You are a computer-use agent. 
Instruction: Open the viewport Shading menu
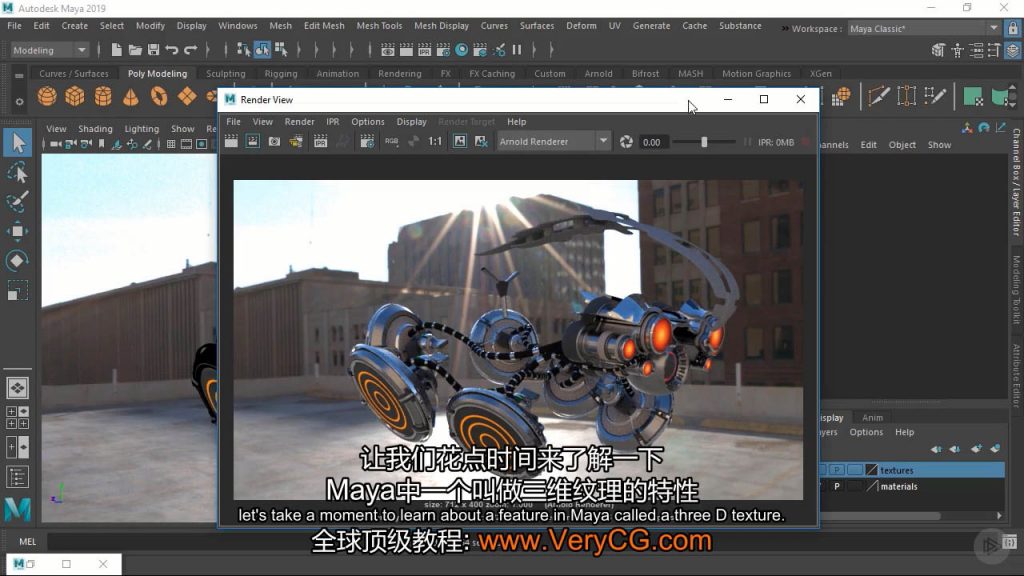pyautogui.click(x=95, y=129)
